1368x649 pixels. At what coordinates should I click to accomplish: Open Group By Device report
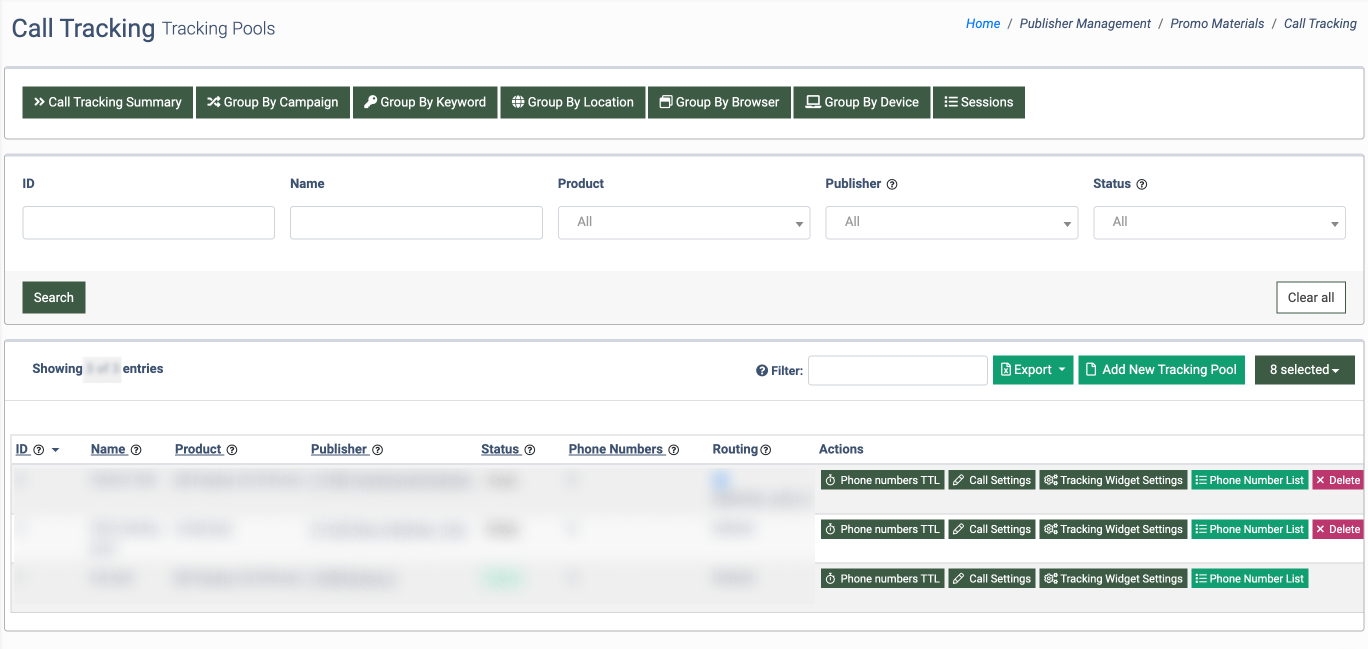pyautogui.click(x=862, y=102)
